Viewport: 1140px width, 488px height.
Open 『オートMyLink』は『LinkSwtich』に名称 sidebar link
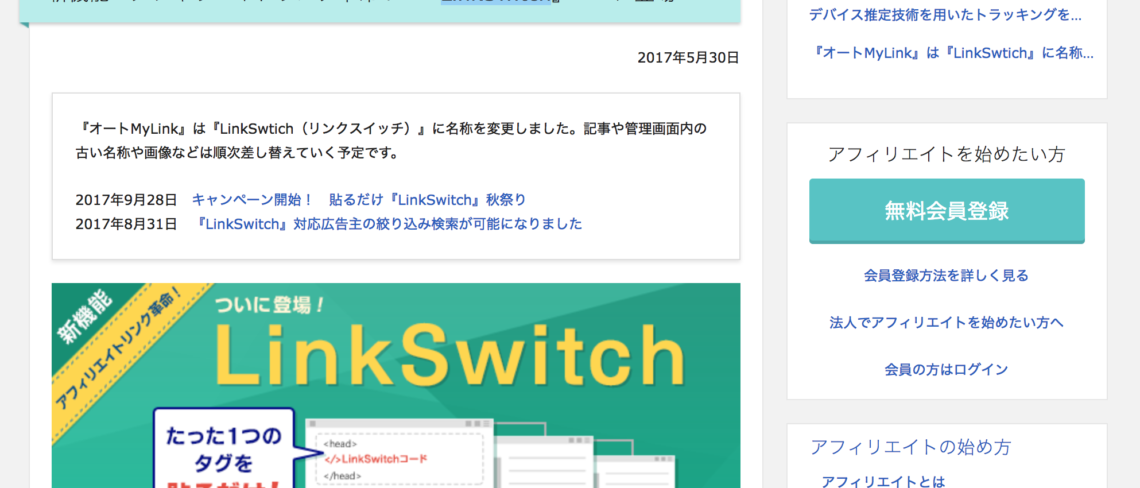point(951,53)
